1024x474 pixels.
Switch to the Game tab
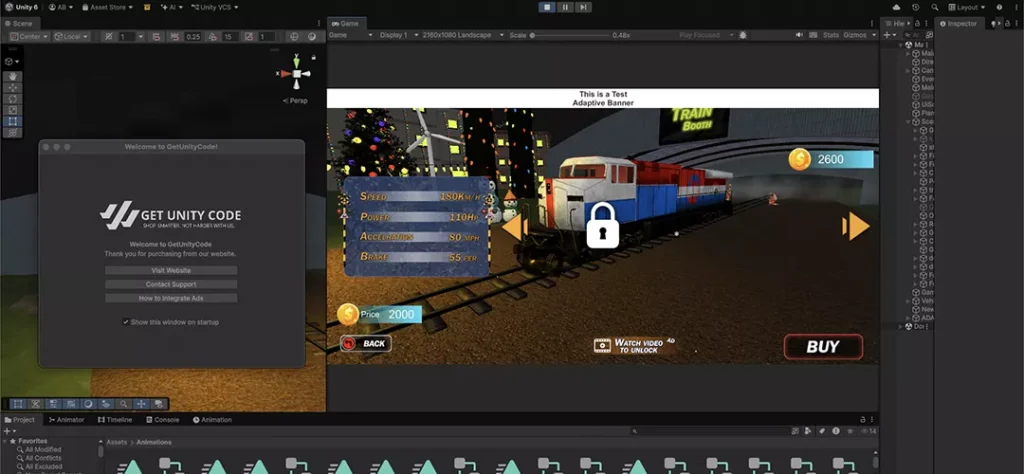click(x=345, y=24)
